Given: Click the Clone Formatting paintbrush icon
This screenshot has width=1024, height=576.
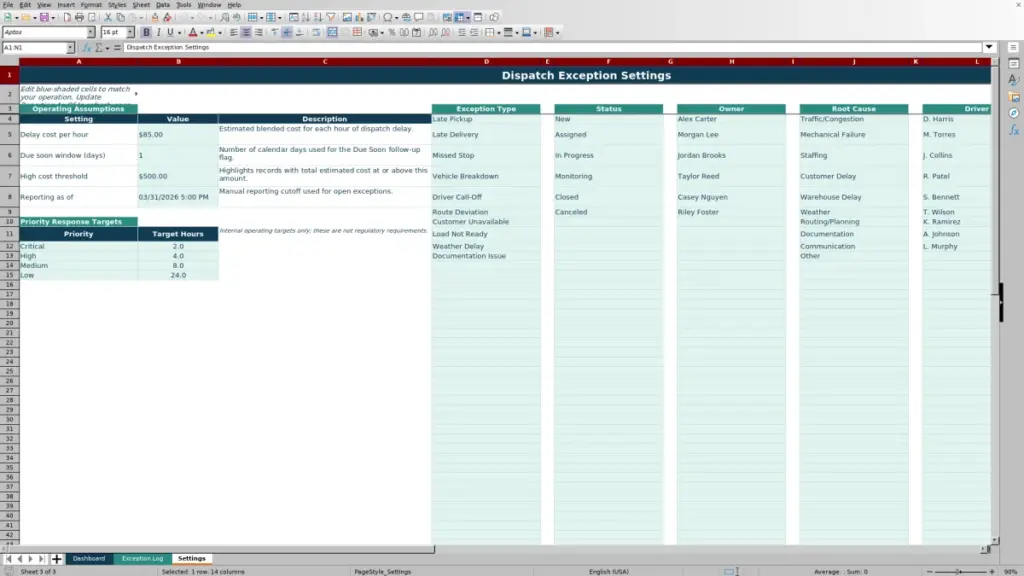Looking at the screenshot, I should [x=155, y=17].
